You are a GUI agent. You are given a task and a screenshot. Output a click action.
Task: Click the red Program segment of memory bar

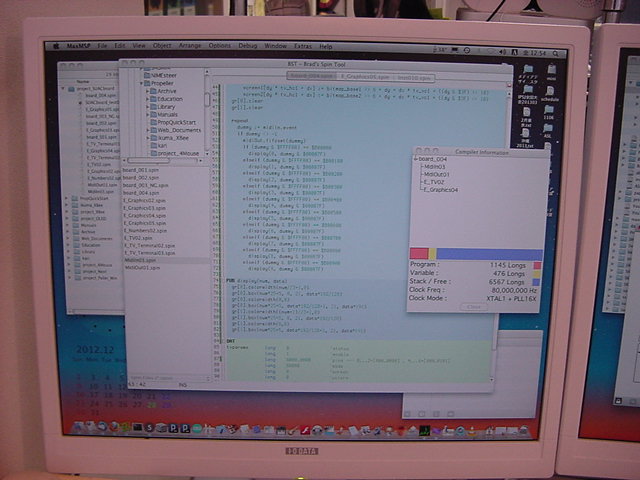tap(419, 253)
